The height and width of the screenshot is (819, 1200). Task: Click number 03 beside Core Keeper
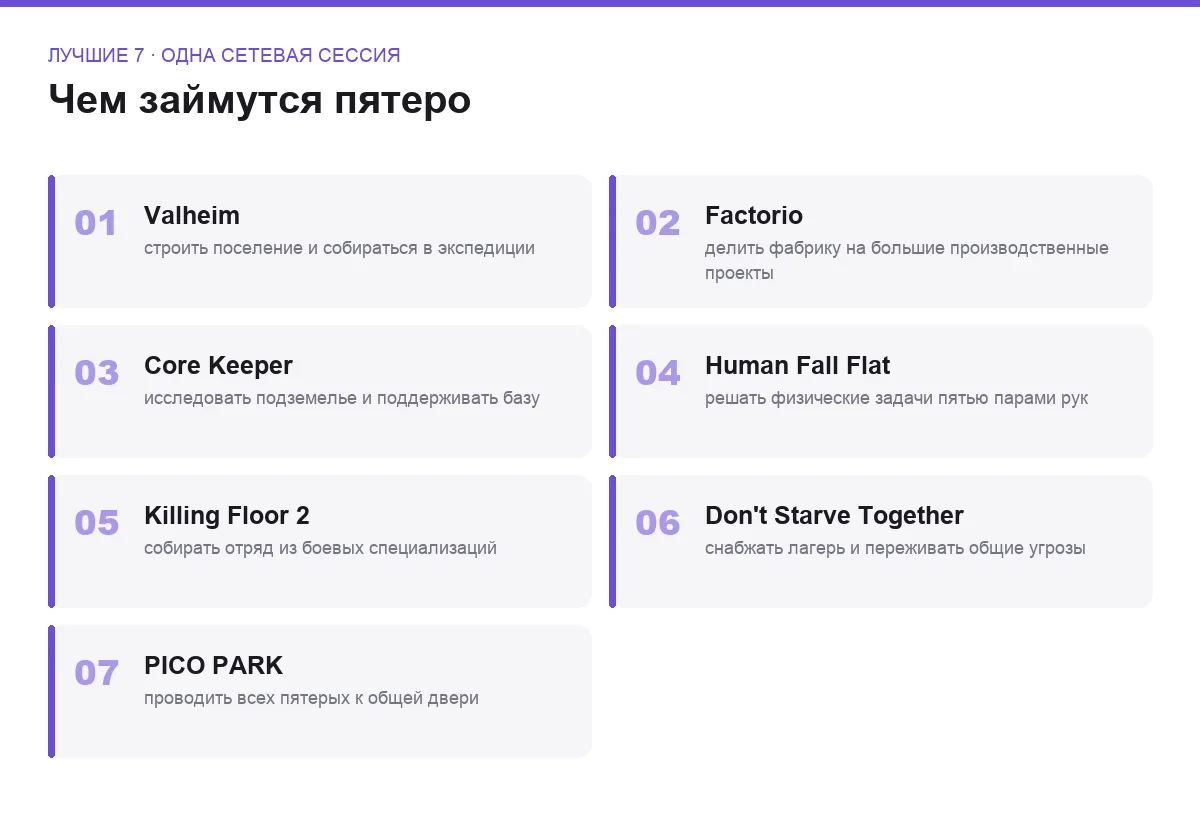(x=96, y=372)
